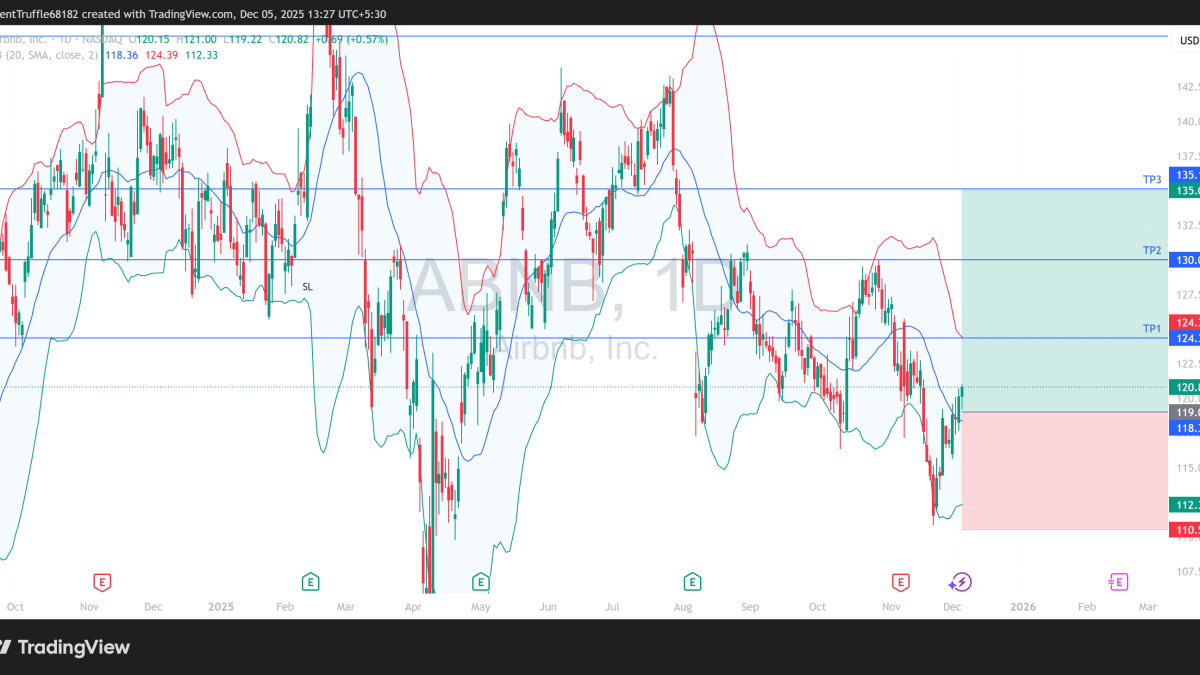Viewport: 1200px width, 675px height.
Task: Click the purple lightning event icon above Dec
Action: coord(960,581)
